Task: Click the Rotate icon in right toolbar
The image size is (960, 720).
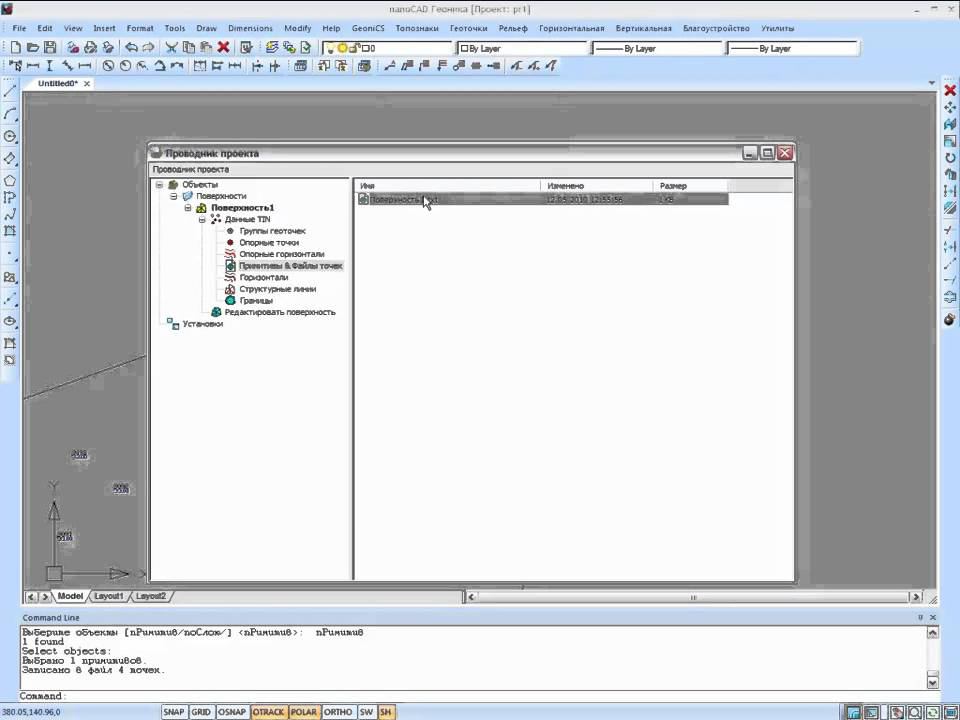Action: (x=950, y=158)
